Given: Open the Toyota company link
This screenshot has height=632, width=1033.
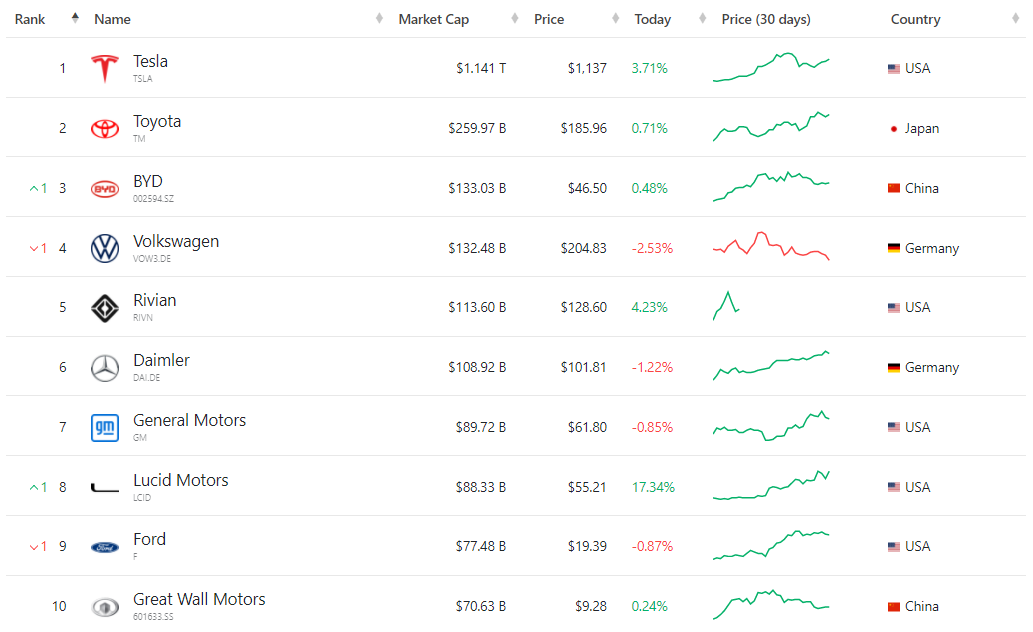Looking at the screenshot, I should [157, 121].
